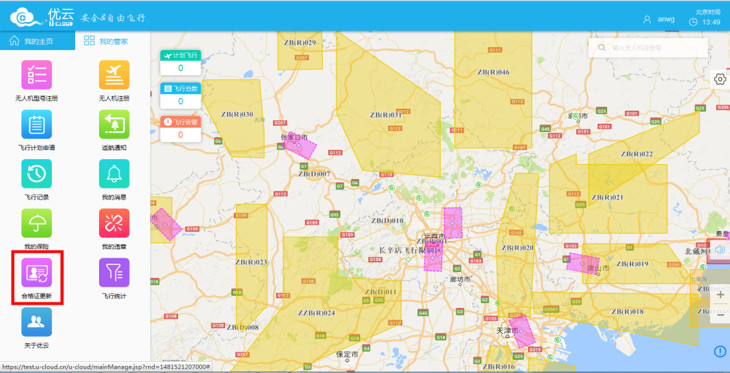This screenshot has width=730, height=373.
Task: Open 飞行记录 history icon
Action: tap(36, 174)
